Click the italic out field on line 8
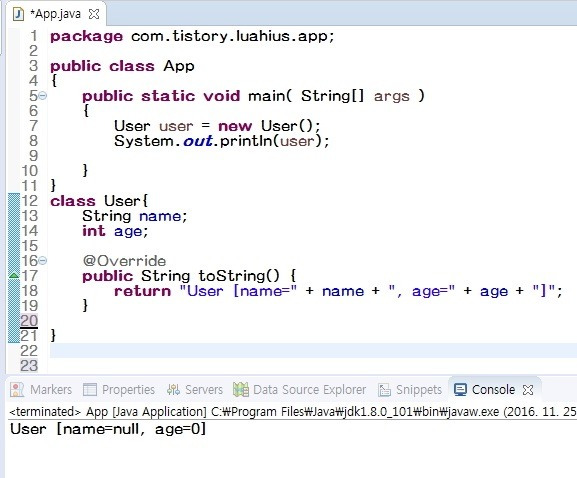The height and width of the screenshot is (478, 577). click(x=198, y=141)
